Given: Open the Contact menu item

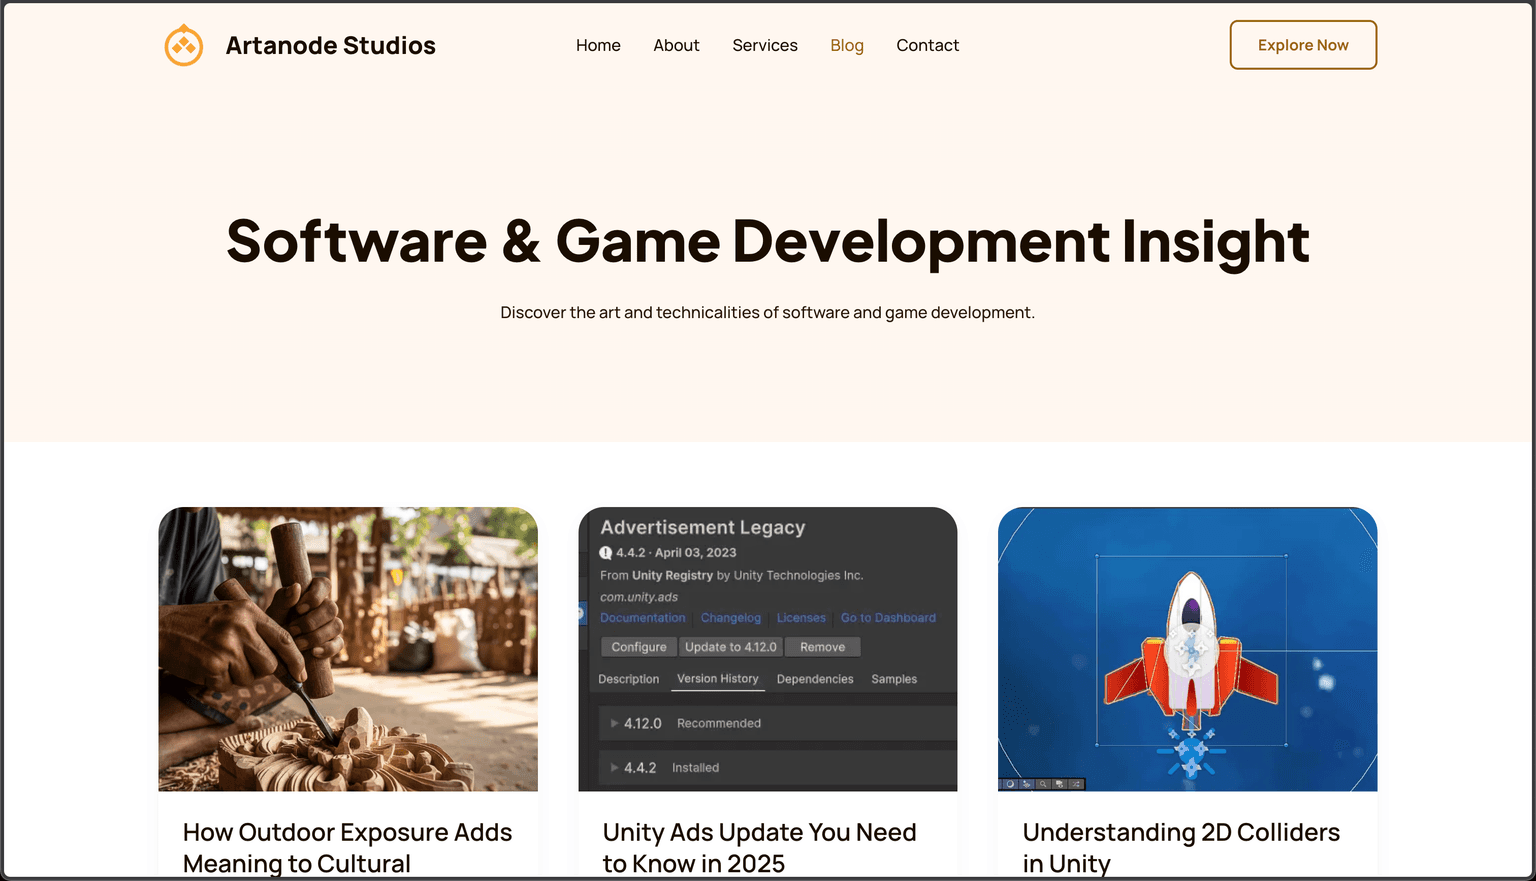Looking at the screenshot, I should pyautogui.click(x=927, y=45).
